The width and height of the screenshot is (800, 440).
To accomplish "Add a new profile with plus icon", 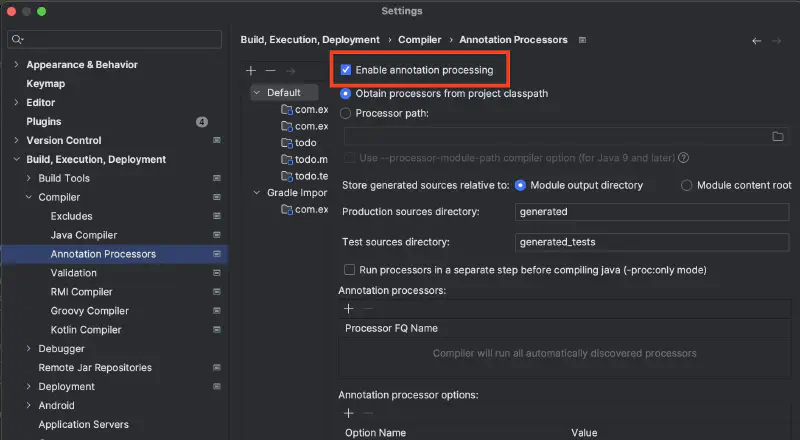I will tap(251, 70).
